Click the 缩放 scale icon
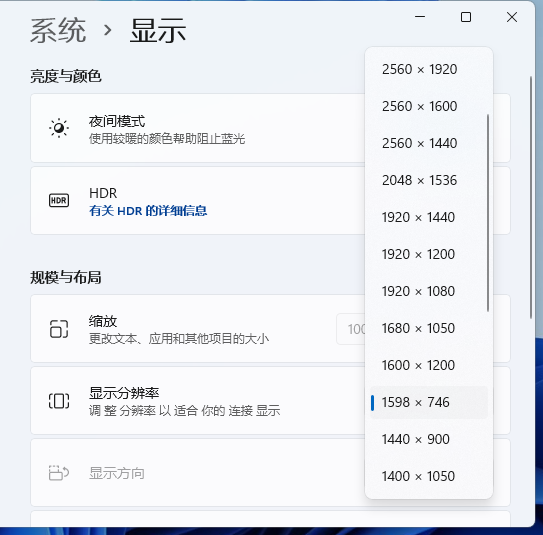The image size is (543, 535). 59,329
